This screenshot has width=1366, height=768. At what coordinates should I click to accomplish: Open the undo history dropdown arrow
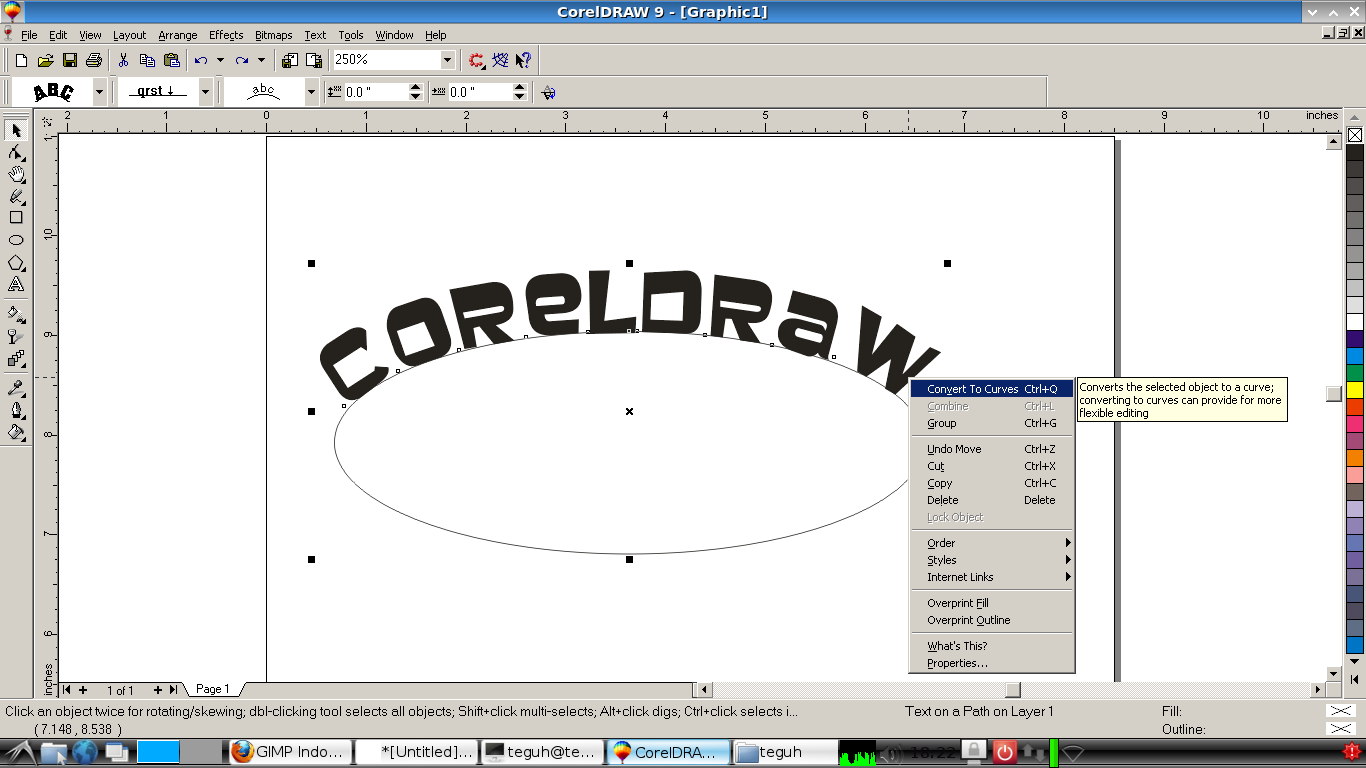(x=220, y=60)
